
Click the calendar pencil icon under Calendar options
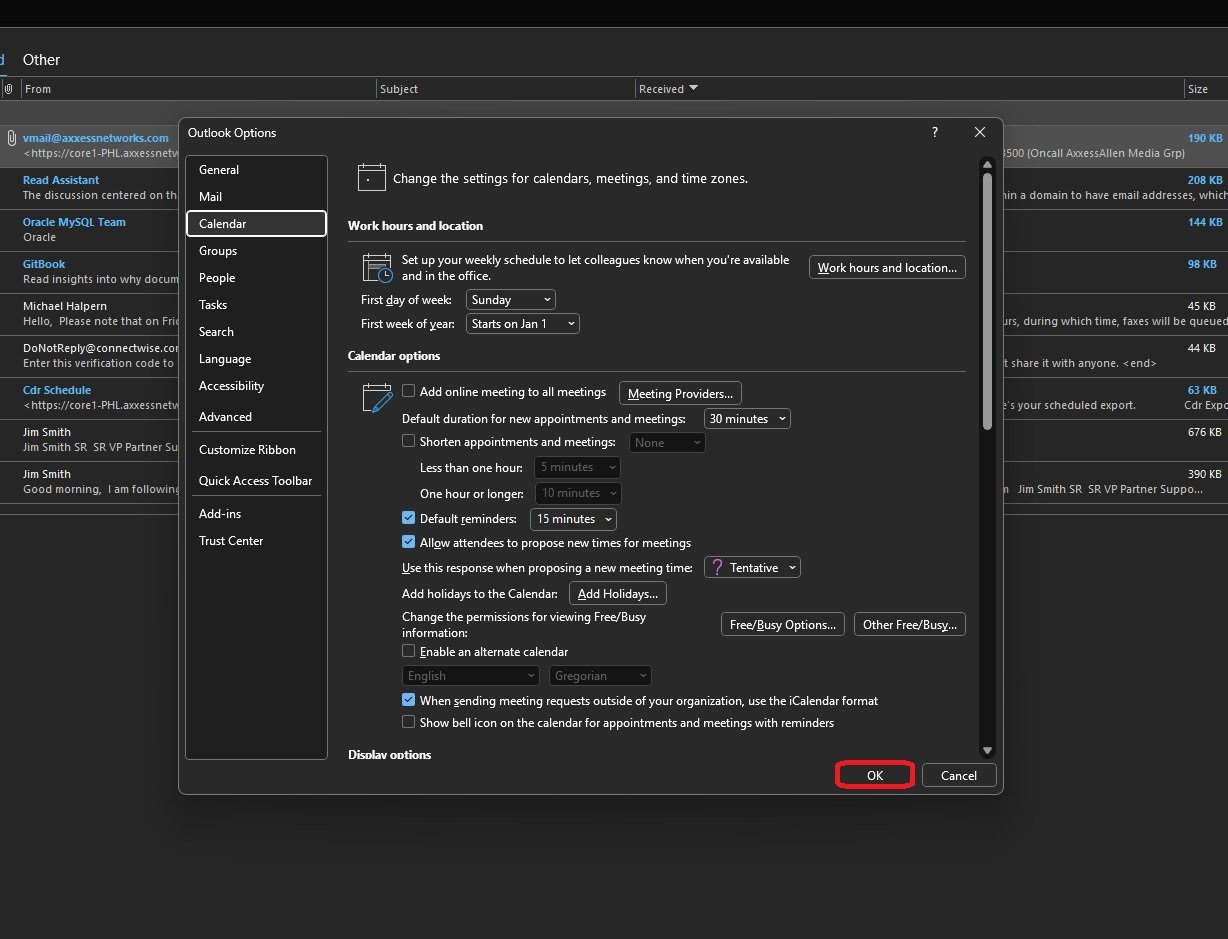[x=377, y=398]
